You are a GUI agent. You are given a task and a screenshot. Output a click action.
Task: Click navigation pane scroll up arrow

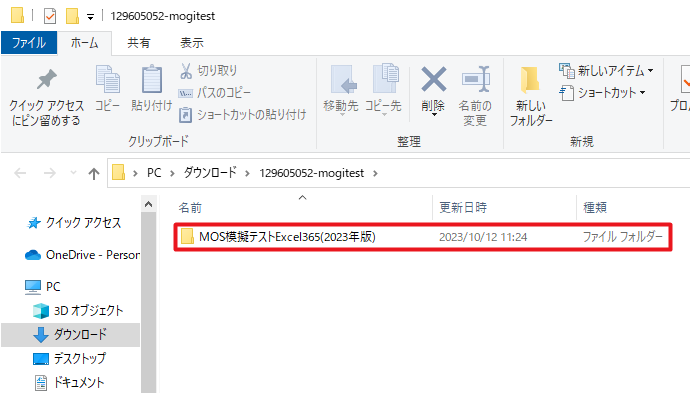(148, 204)
